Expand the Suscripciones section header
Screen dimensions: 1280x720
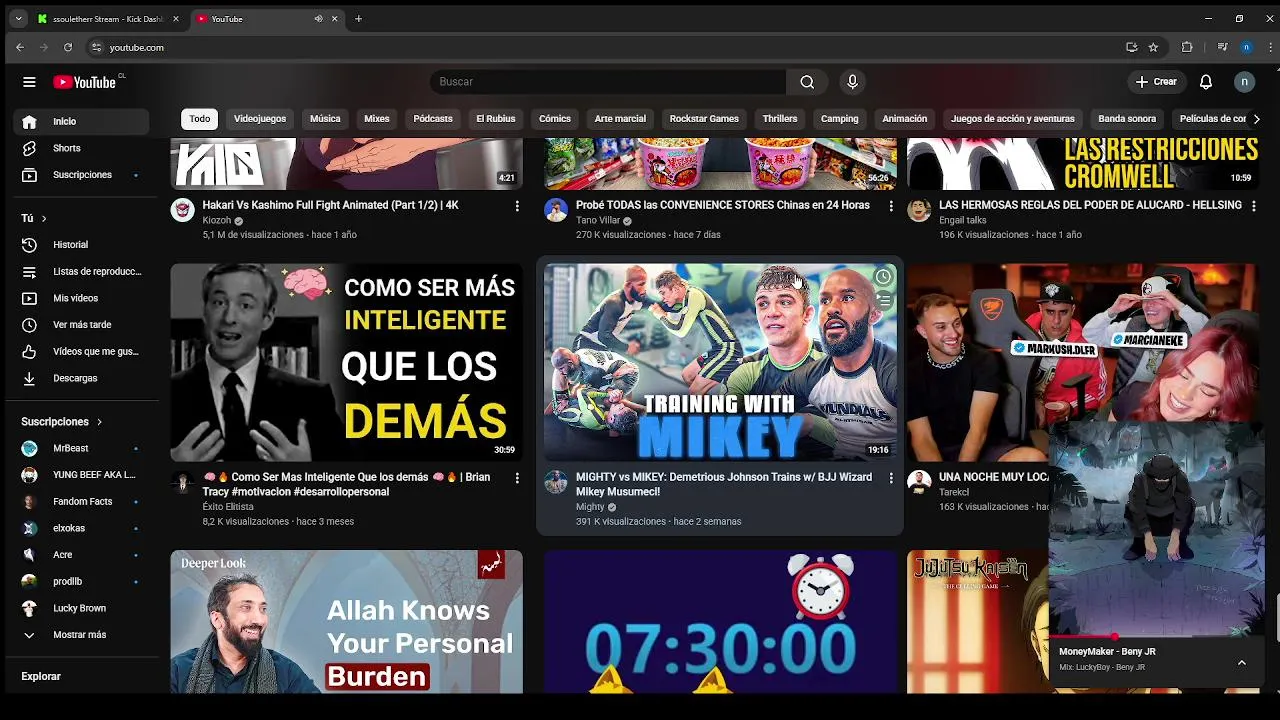click(x=62, y=422)
